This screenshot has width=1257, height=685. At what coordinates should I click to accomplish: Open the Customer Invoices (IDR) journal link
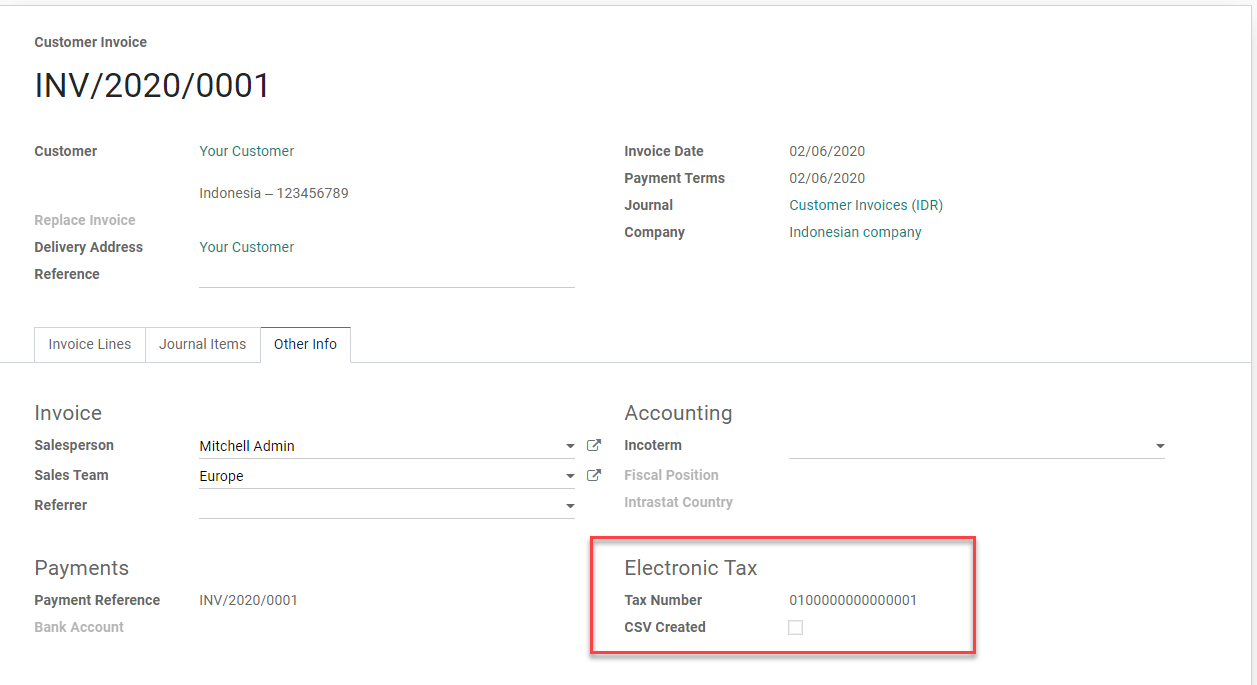[x=865, y=205]
